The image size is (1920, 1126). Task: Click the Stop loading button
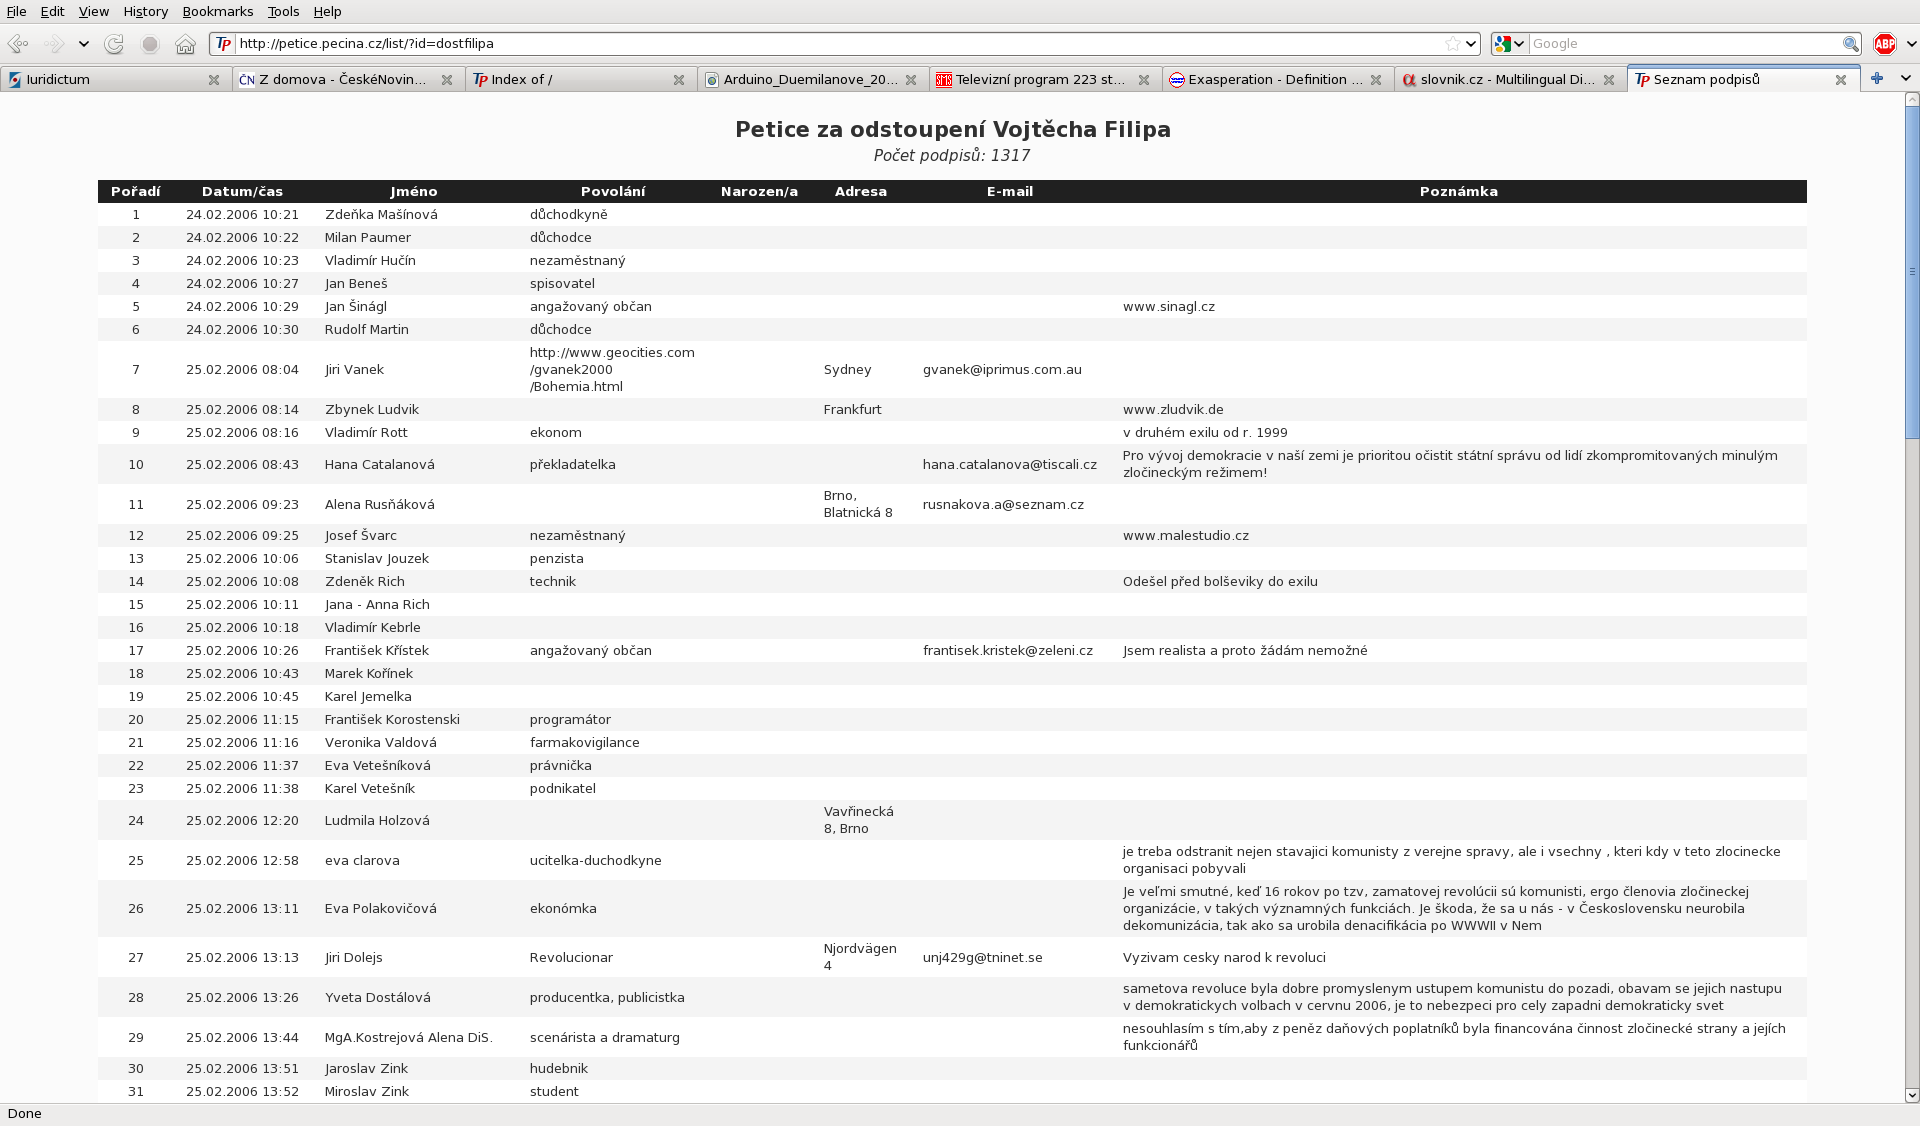pos(150,44)
